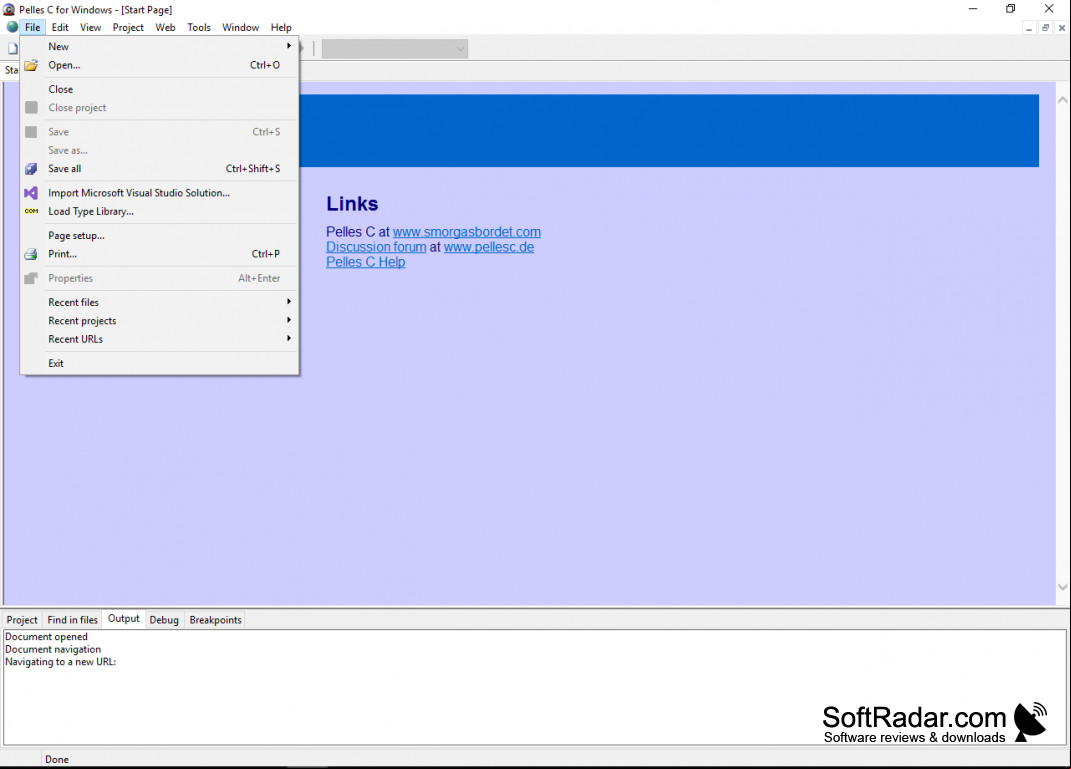Click the File menu header

33,27
